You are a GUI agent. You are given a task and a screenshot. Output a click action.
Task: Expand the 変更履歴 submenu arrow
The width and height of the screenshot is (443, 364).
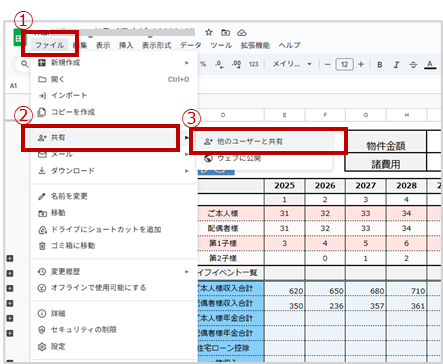[187, 272]
